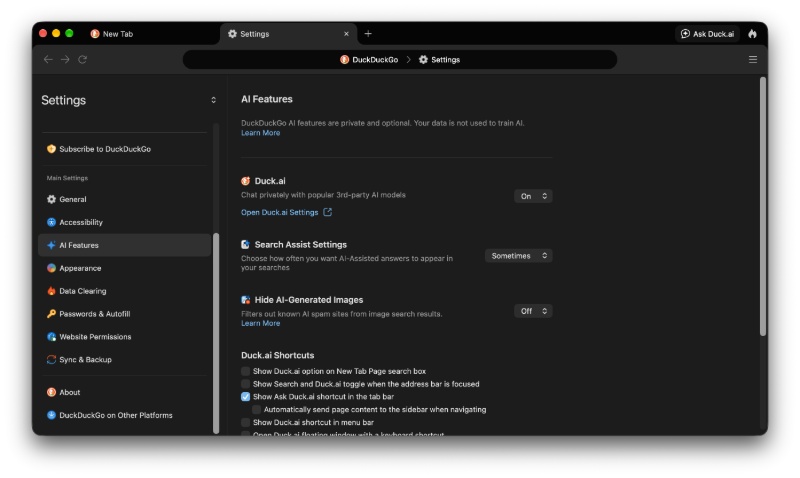Open DuckDuckGo on Other Platforms
800x478 pixels.
pyautogui.click(x=124, y=415)
